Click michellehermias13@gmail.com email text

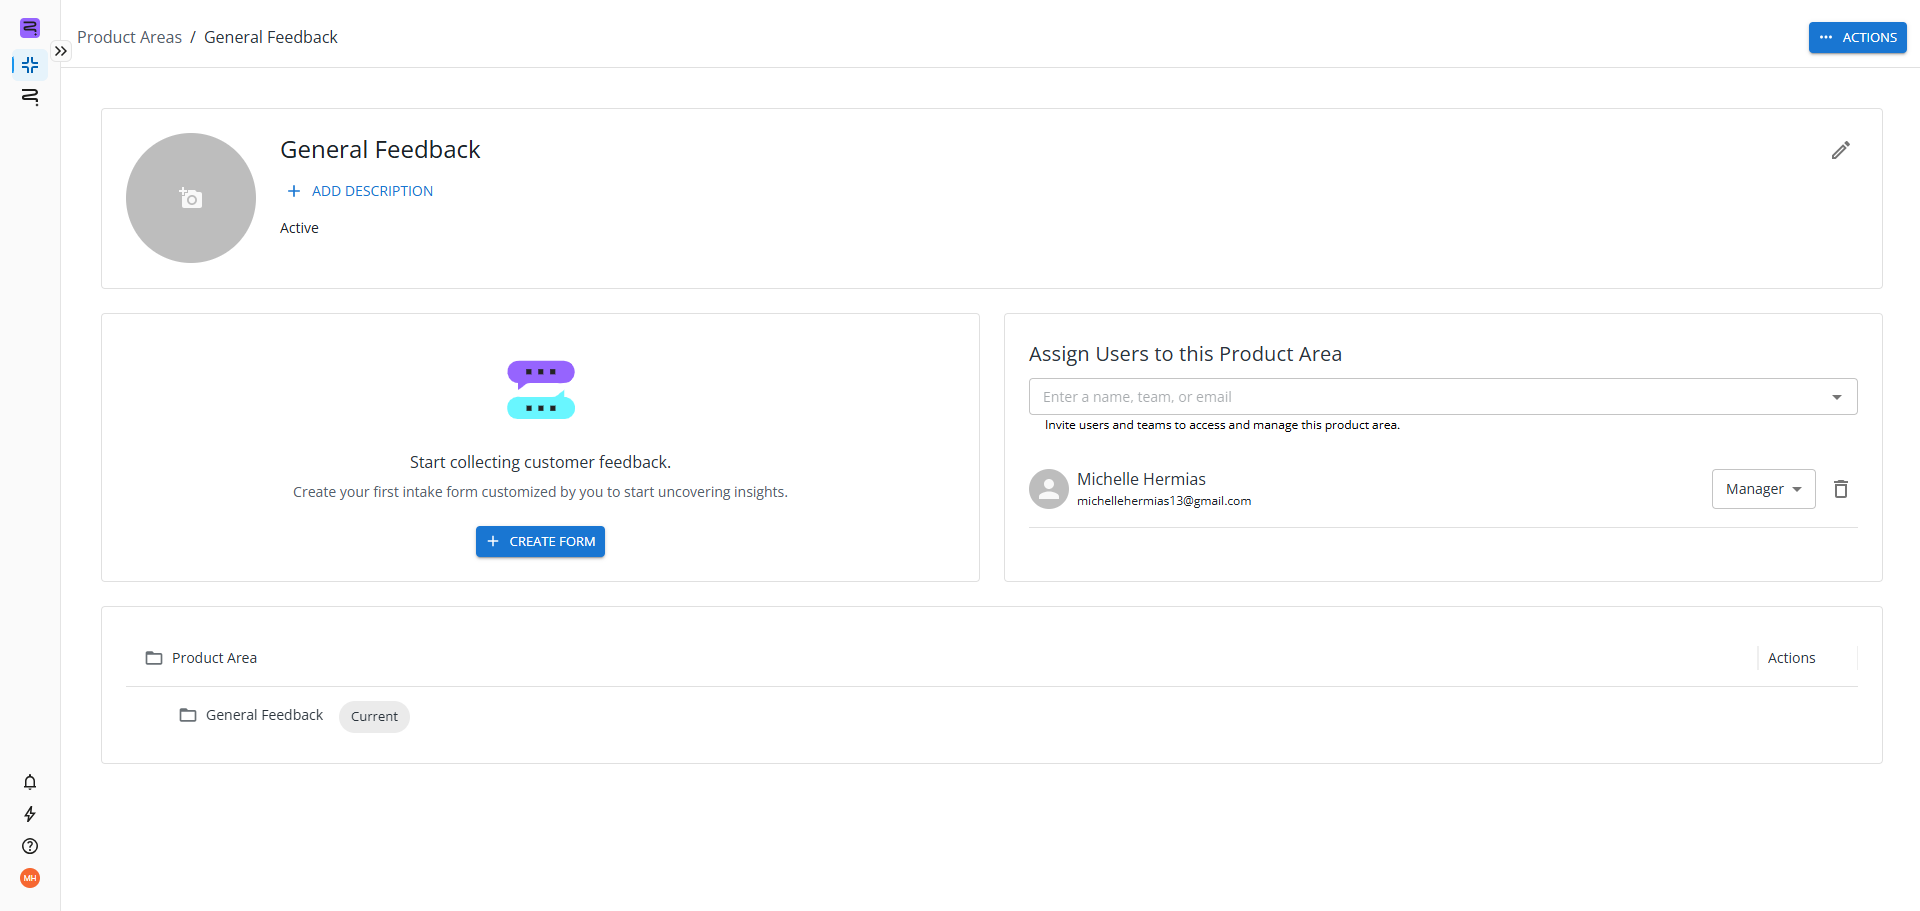[1164, 501]
